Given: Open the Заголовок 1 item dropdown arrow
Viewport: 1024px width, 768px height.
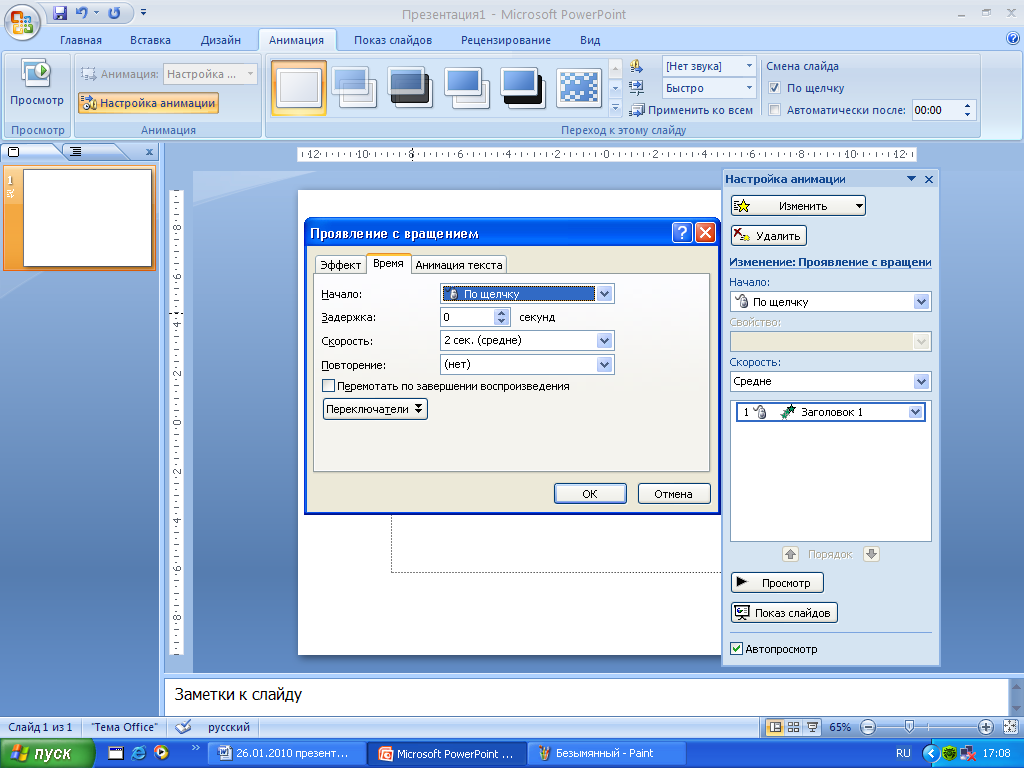Looking at the screenshot, I should [x=915, y=412].
